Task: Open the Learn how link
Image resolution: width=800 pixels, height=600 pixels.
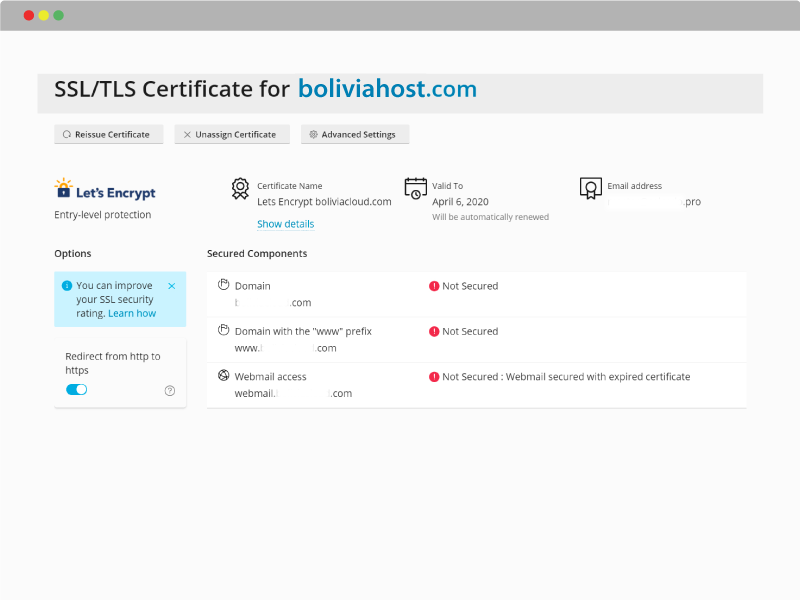Action: [x=132, y=313]
